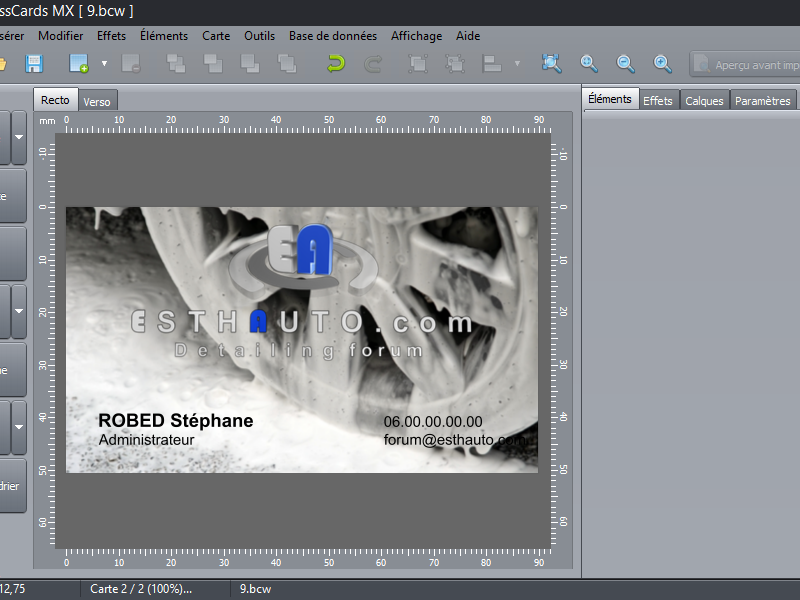Click the fourth layer-order icon in the toolbar
Viewport: 800px width, 600px height.
tap(287, 64)
